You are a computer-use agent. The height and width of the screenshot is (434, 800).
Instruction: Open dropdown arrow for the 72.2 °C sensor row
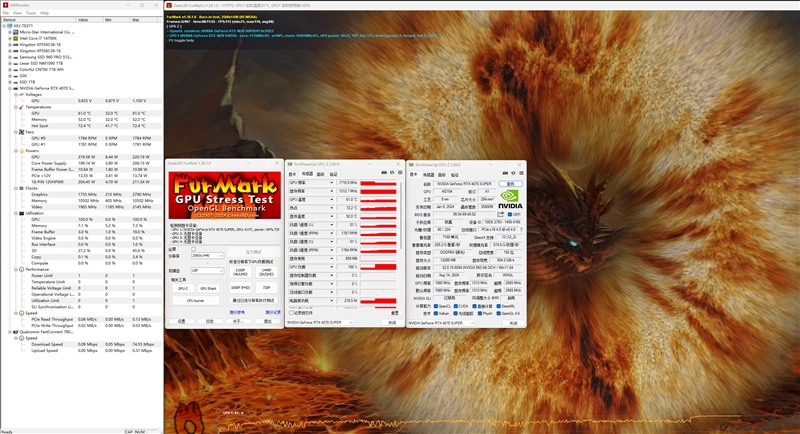click(x=332, y=208)
